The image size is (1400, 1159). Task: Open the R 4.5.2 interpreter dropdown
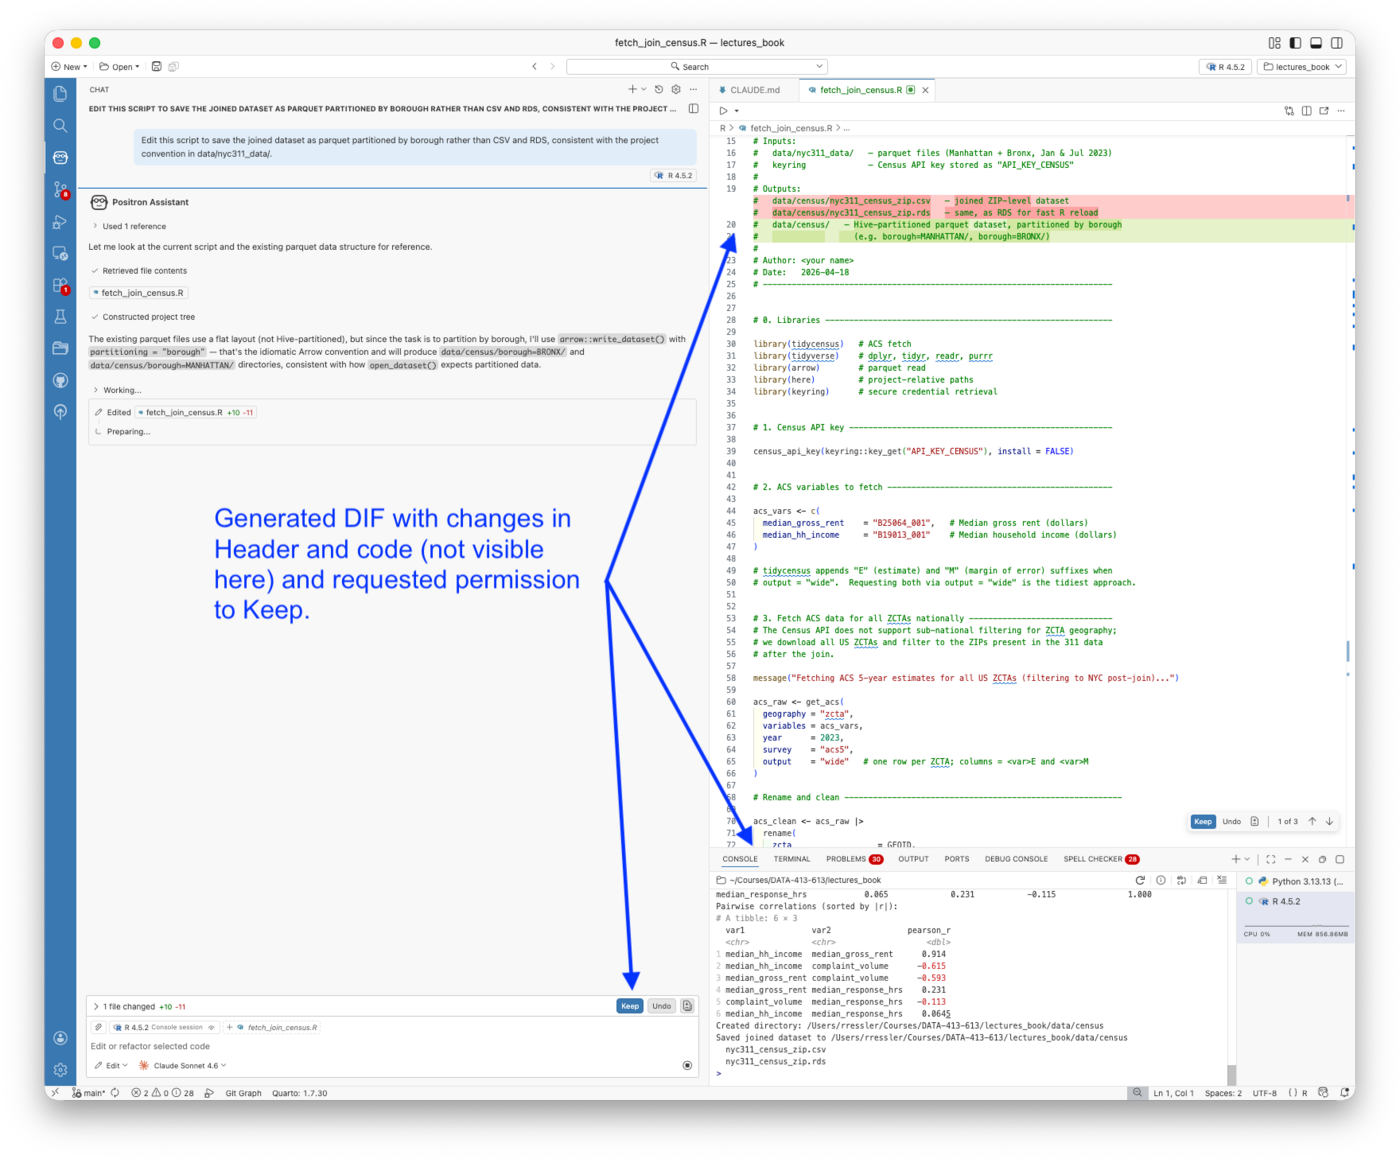1227,66
